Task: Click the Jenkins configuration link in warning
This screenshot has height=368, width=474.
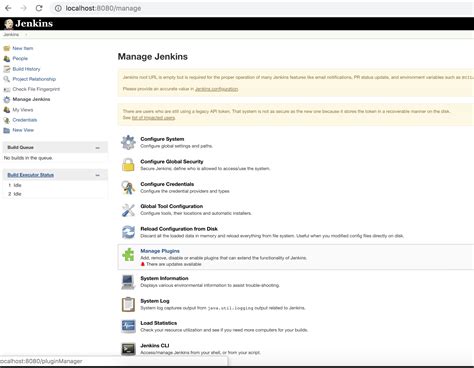Action: click(x=217, y=89)
